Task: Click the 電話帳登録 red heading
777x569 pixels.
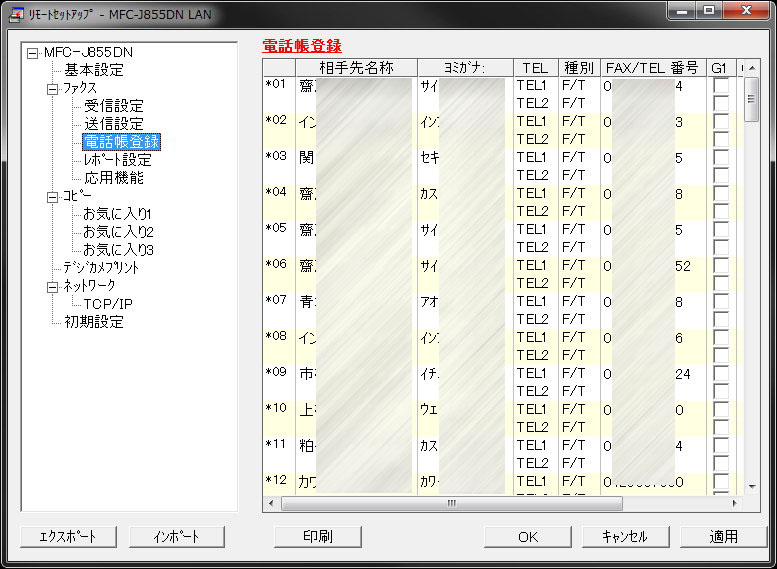Action: (302, 46)
